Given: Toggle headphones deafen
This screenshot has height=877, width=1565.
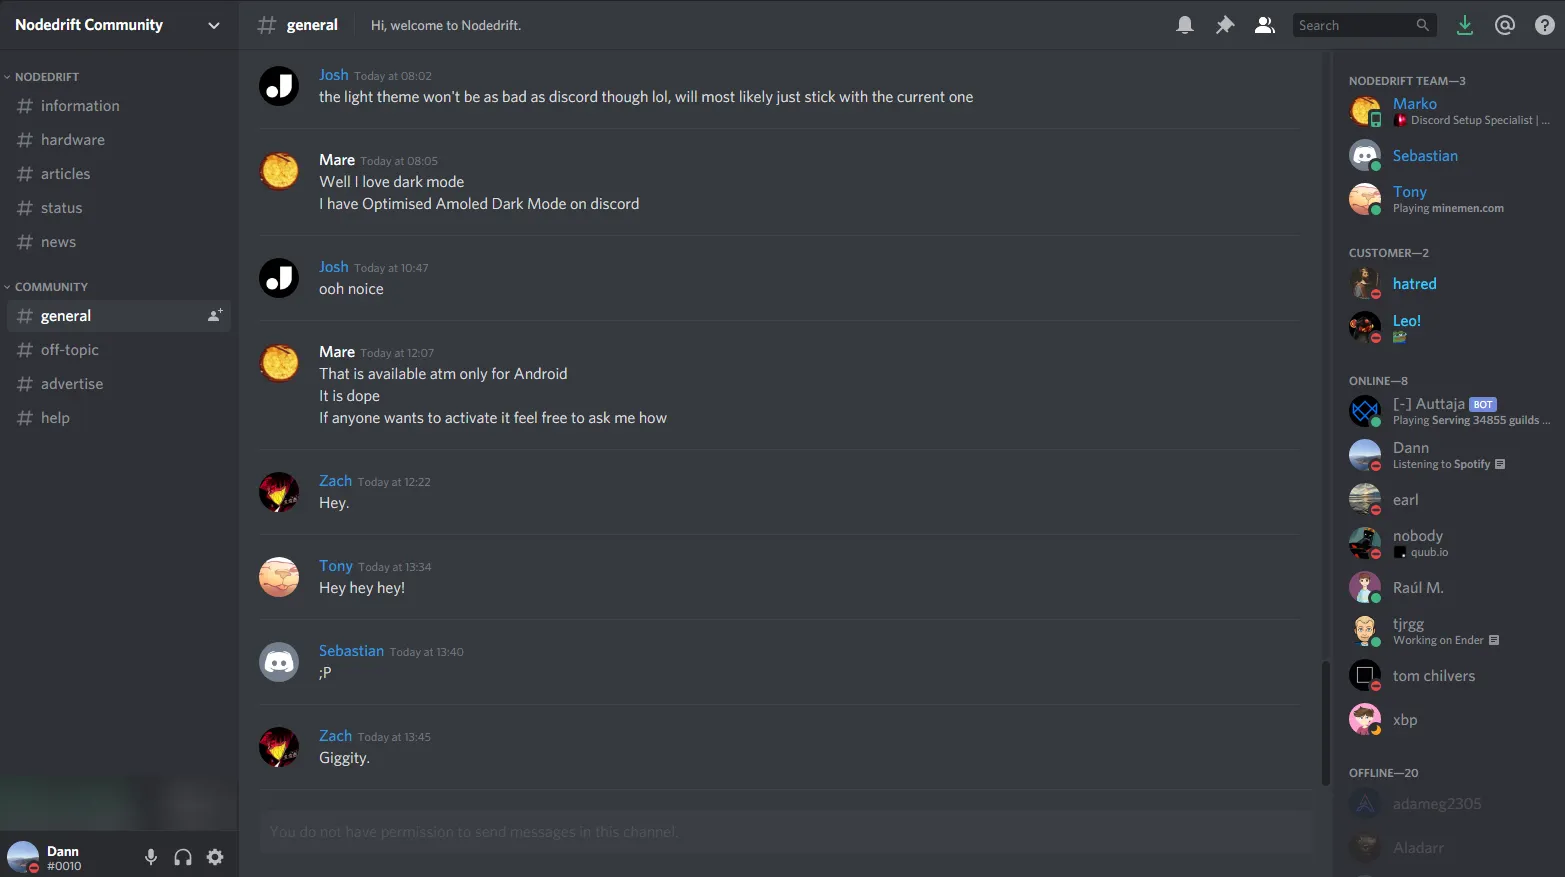Looking at the screenshot, I should click(x=183, y=857).
